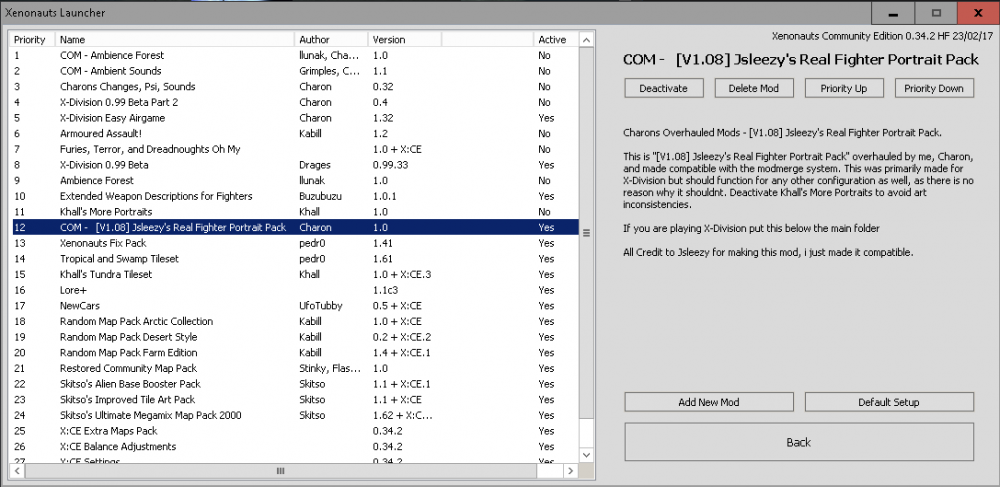Click version 1.62 + X:C... cell
1000x487 pixels.
402,415
